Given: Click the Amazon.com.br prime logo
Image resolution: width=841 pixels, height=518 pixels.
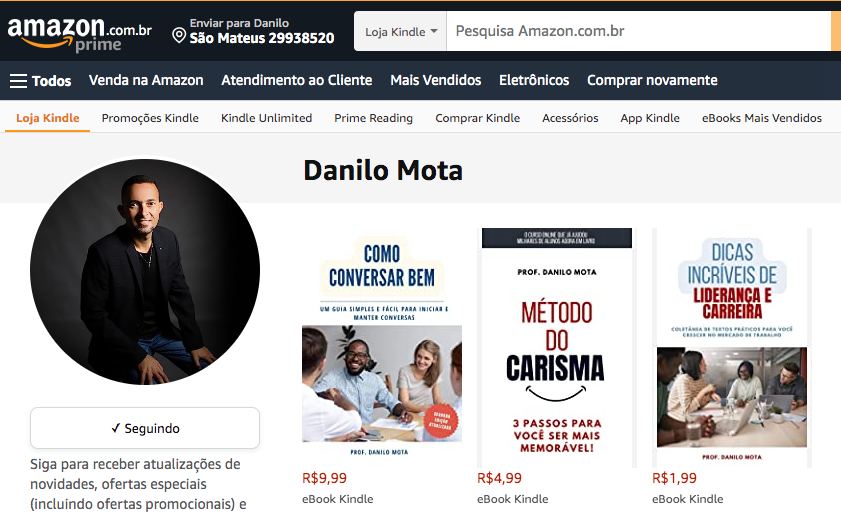Looking at the screenshot, I should [79, 34].
